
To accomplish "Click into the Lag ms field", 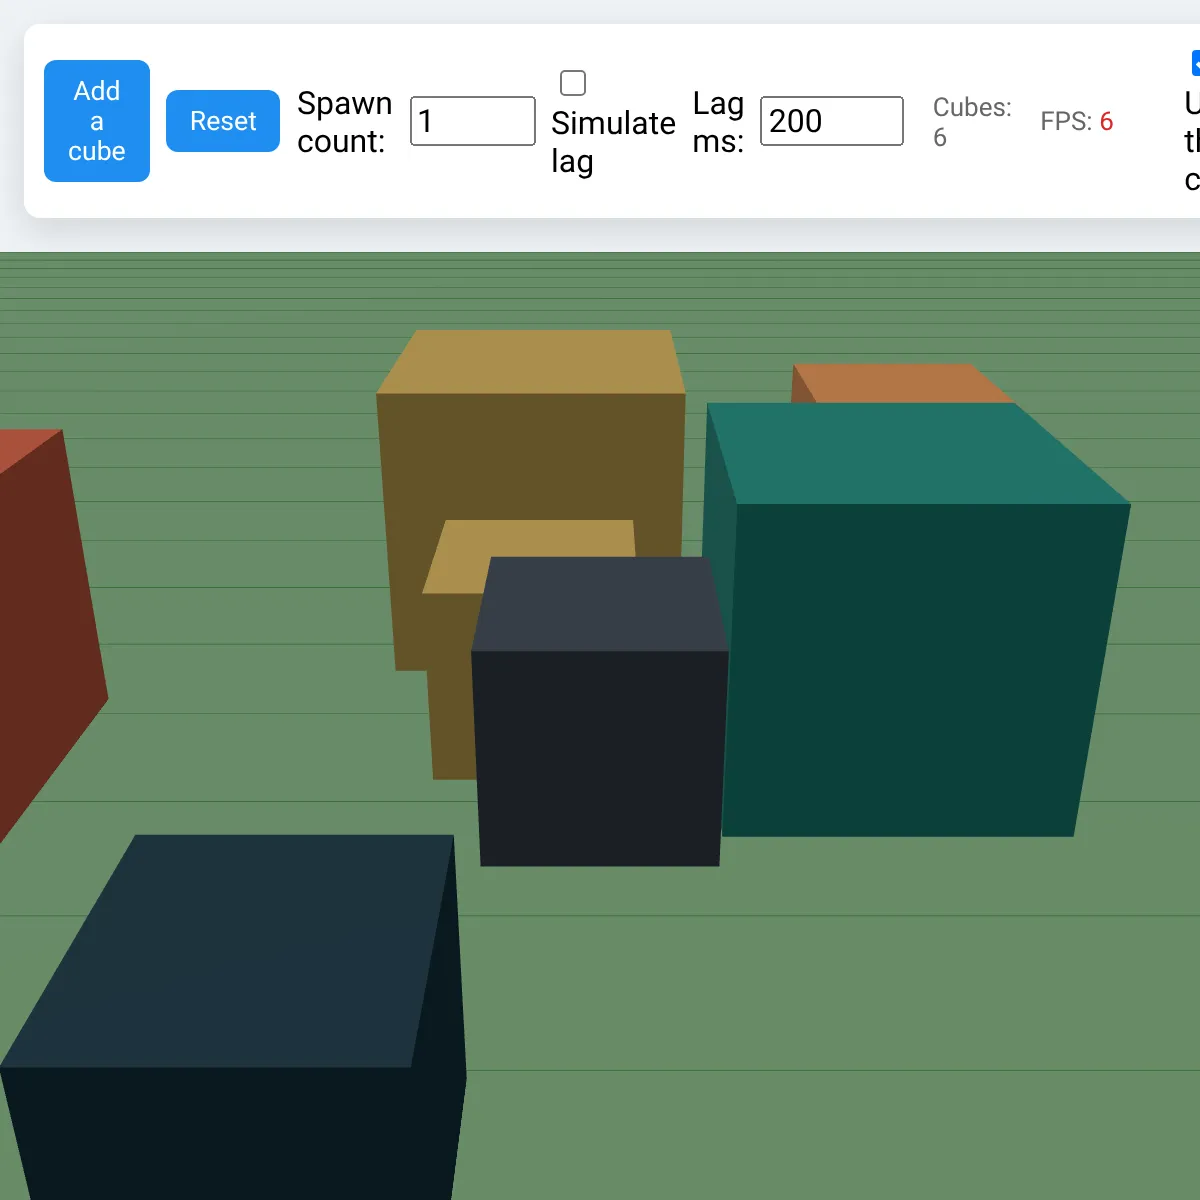I will click(831, 121).
